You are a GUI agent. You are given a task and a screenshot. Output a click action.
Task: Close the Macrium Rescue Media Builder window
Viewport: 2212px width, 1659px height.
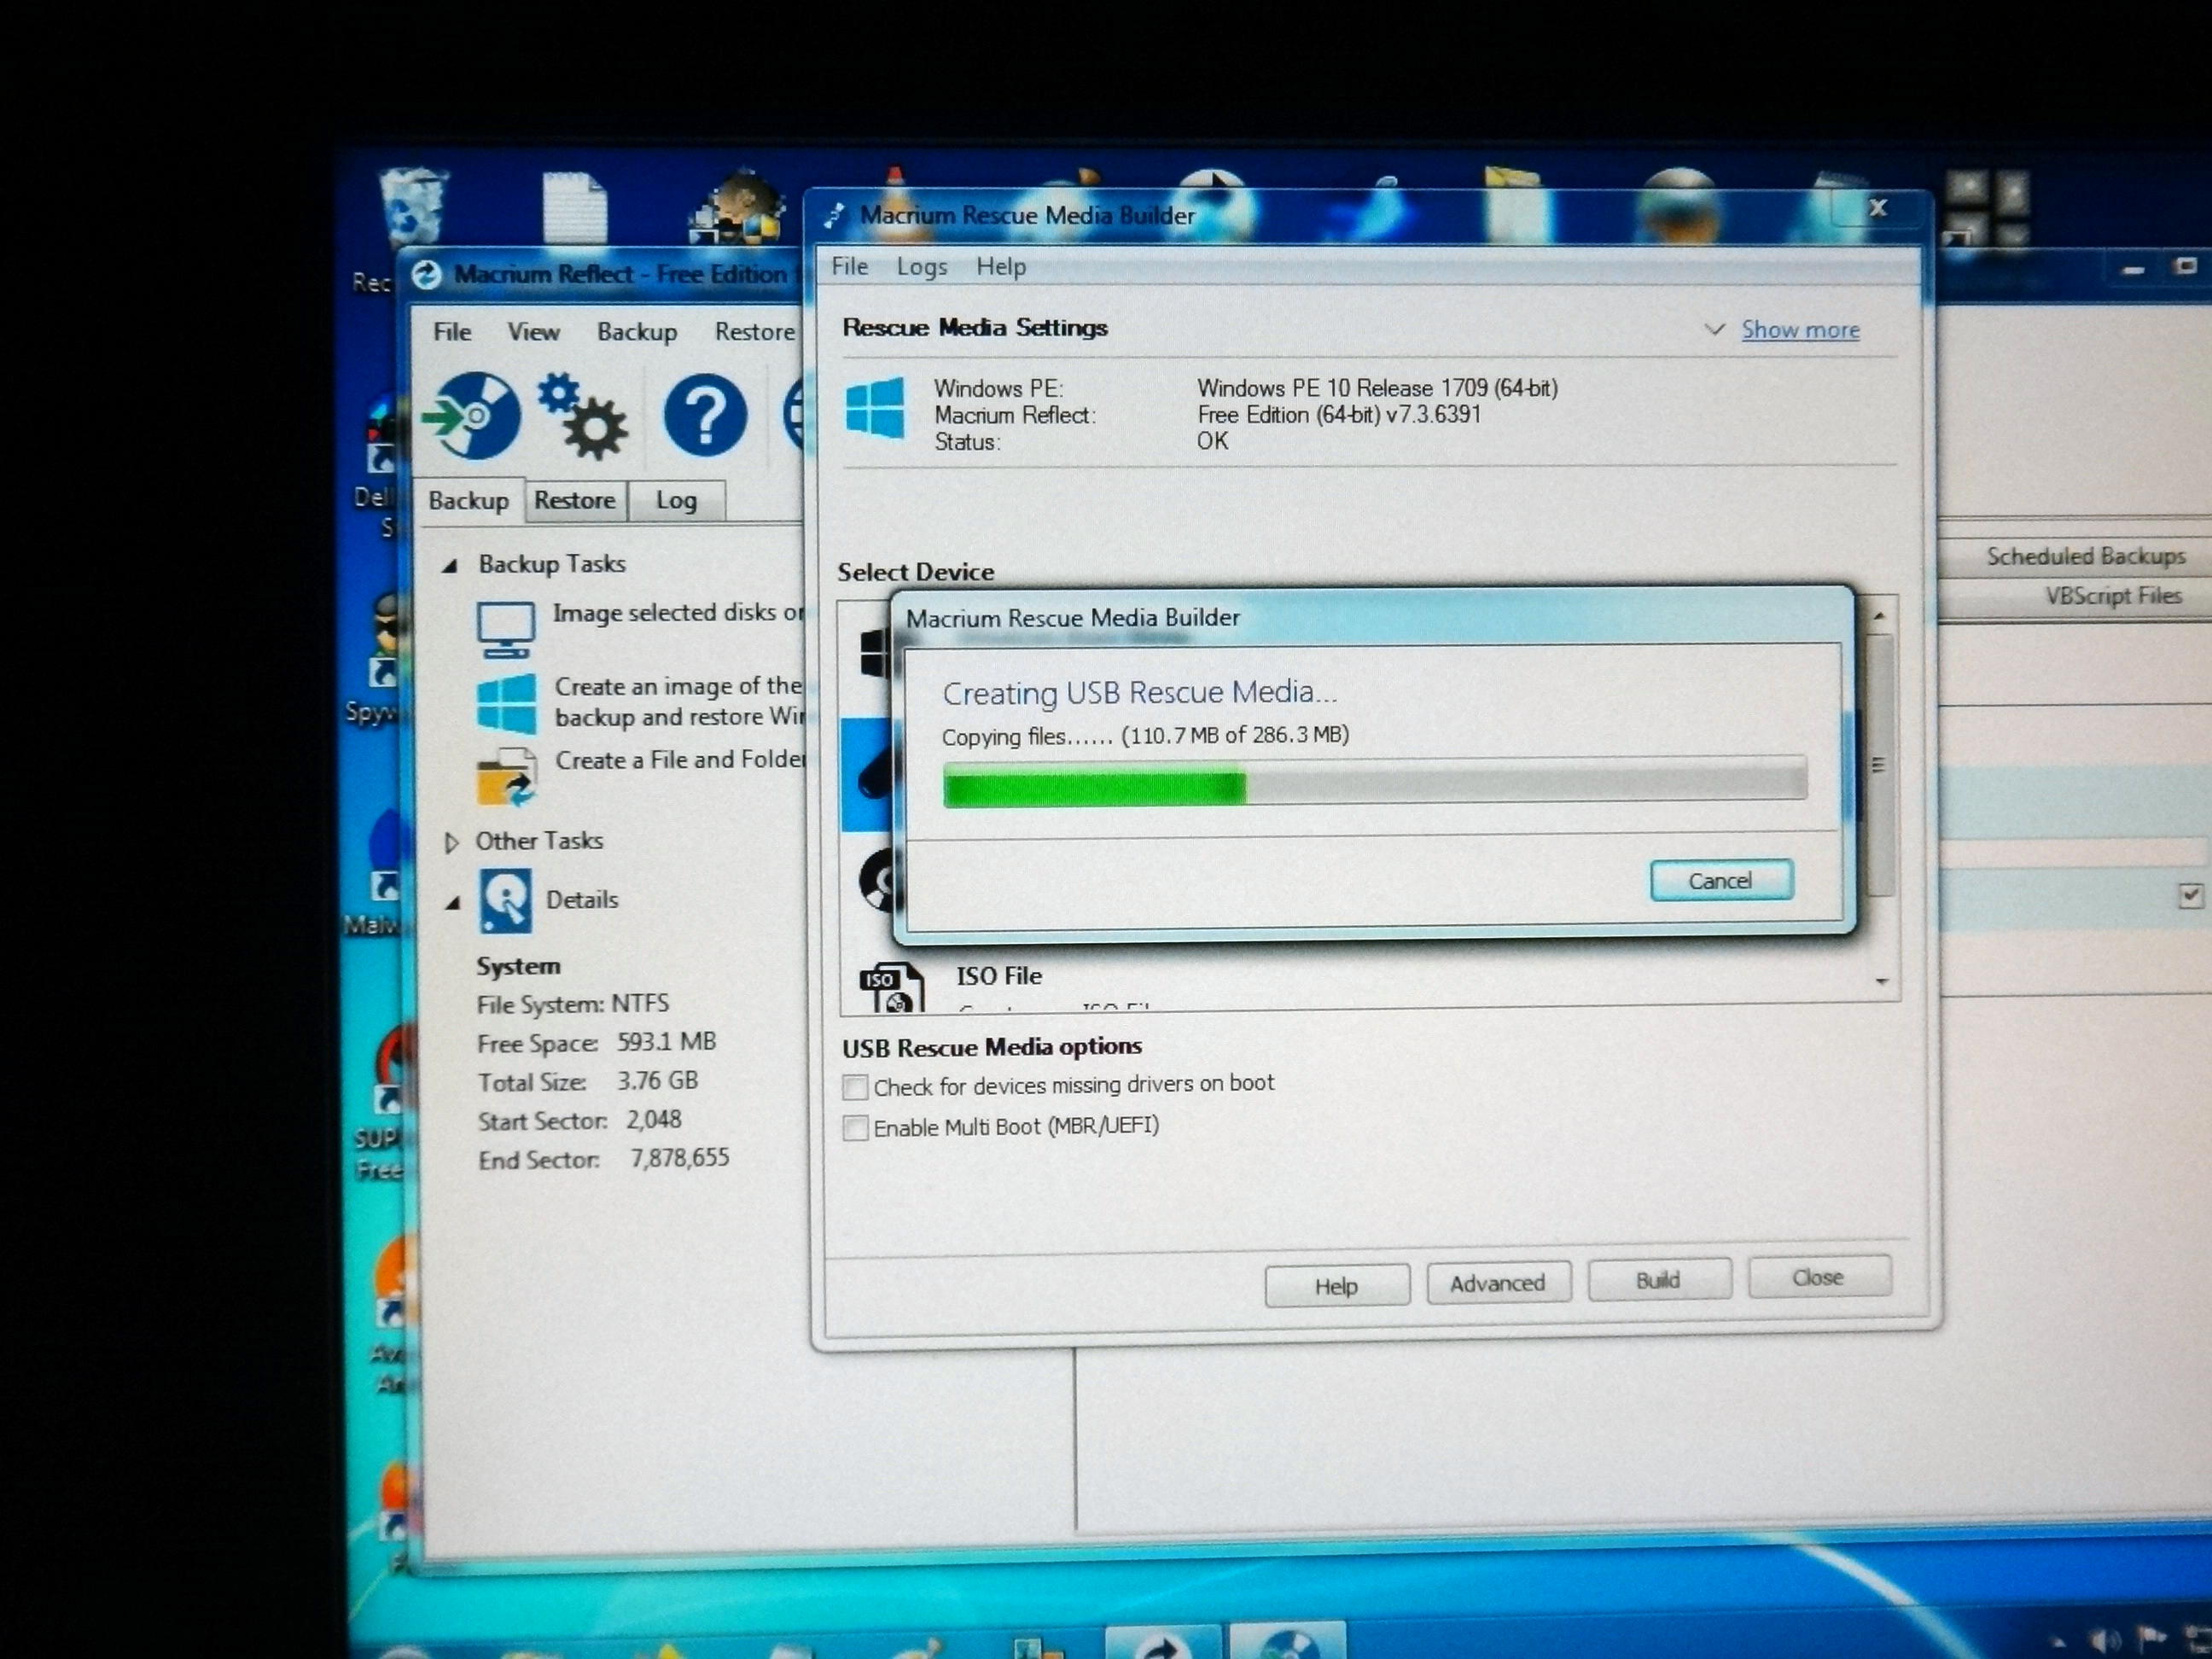pyautogui.click(x=1878, y=208)
